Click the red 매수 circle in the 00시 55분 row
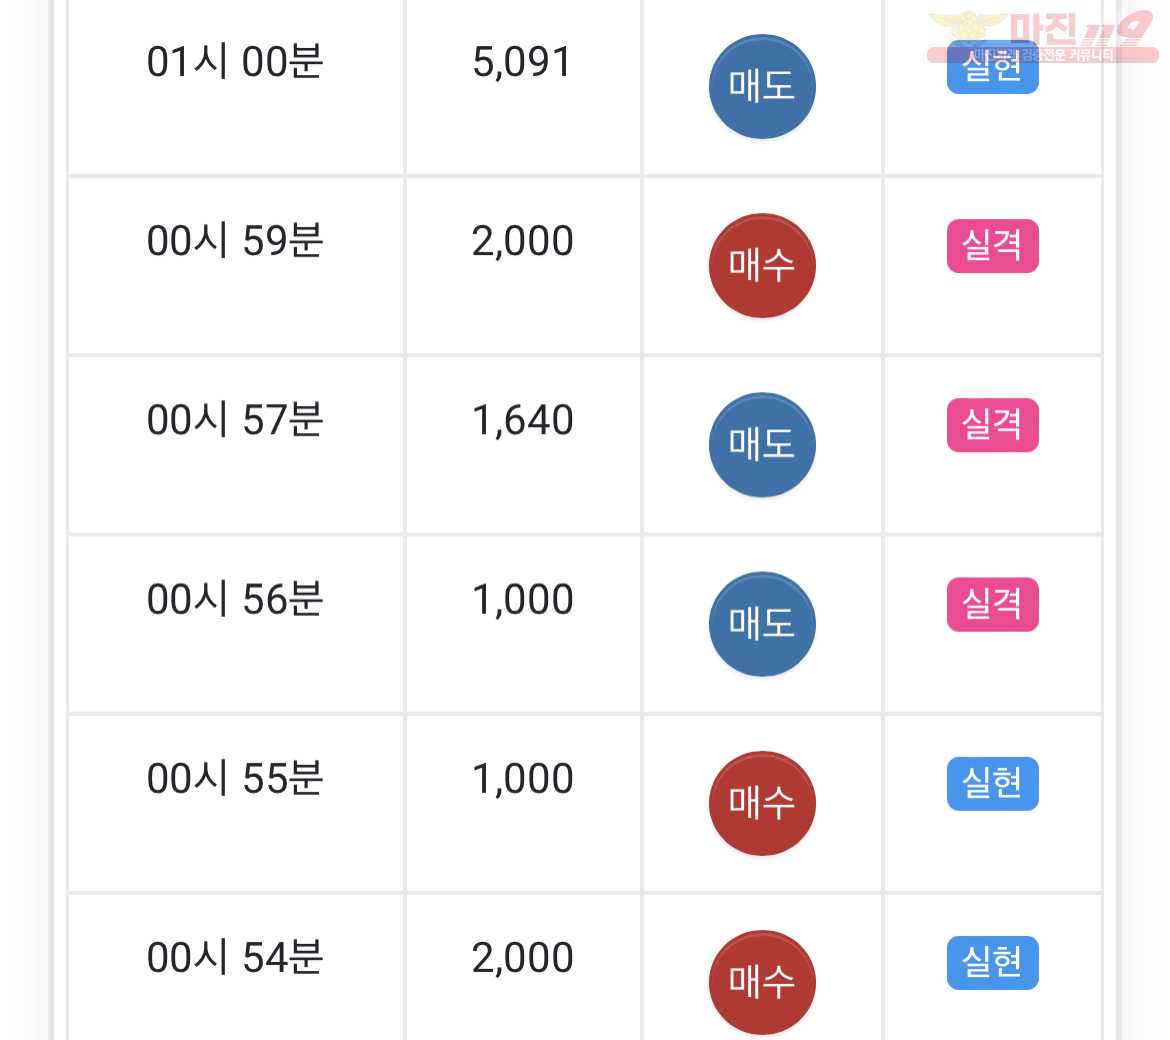 click(x=762, y=803)
